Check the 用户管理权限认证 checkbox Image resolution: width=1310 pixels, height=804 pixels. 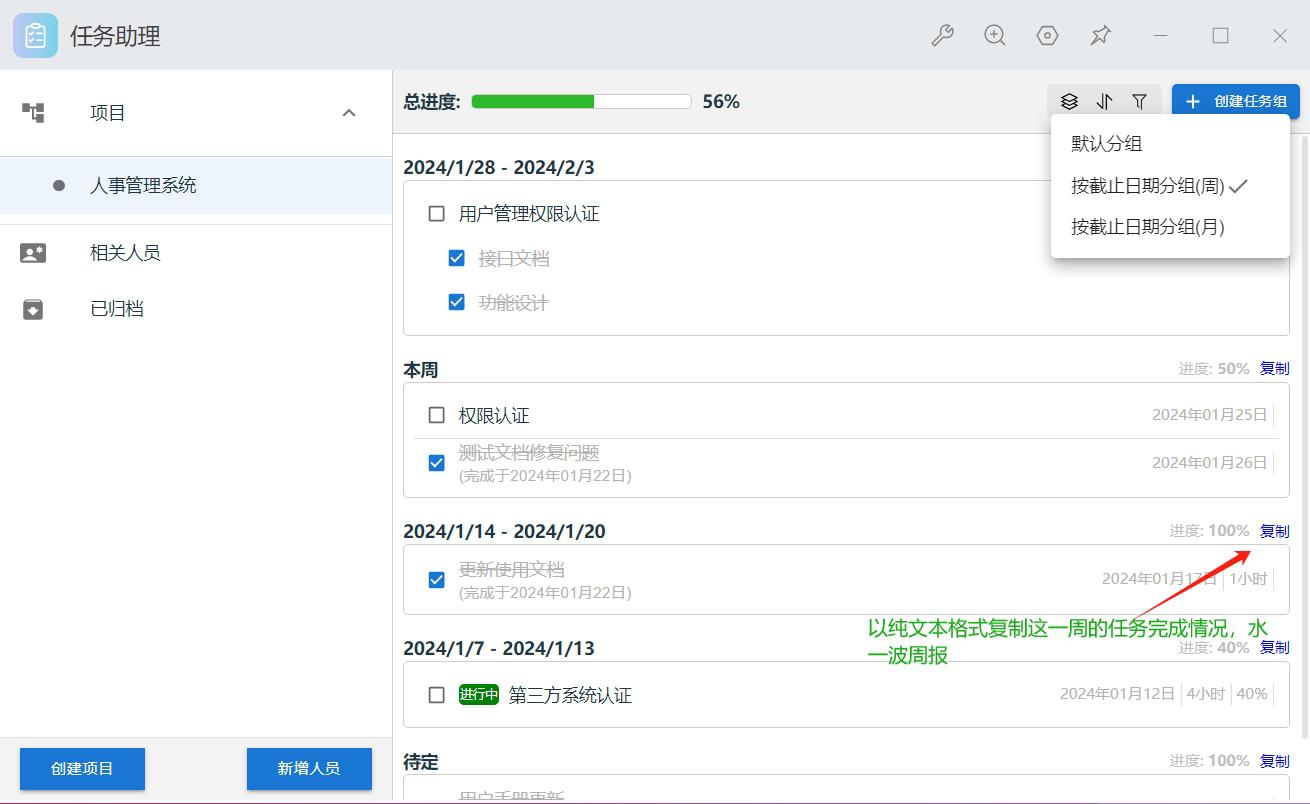436,213
